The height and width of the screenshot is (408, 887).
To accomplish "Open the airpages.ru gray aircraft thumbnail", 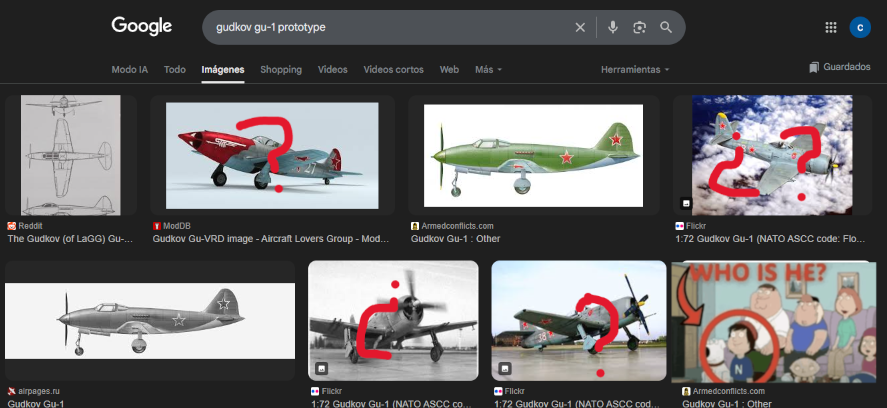I will click(x=150, y=320).
